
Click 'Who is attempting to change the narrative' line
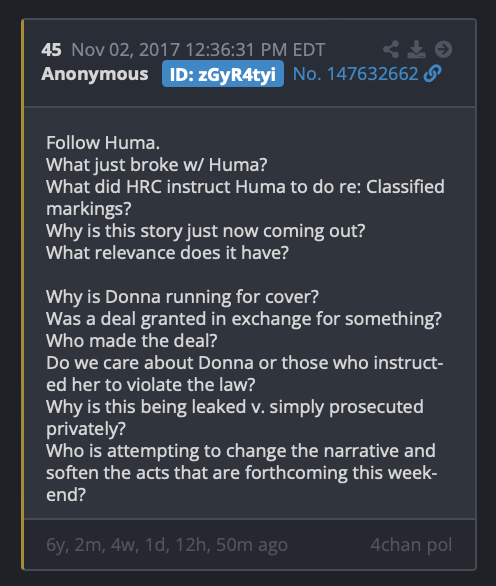(241, 451)
